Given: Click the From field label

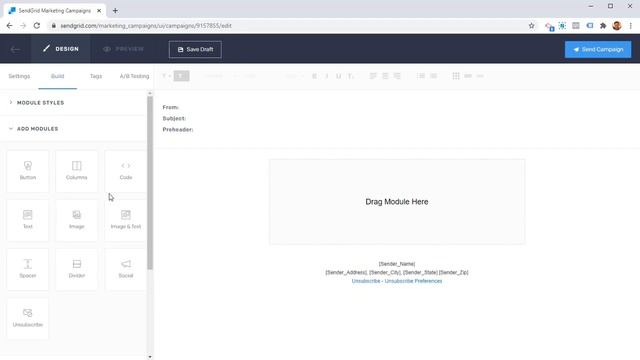Looking at the screenshot, I should [x=171, y=107].
